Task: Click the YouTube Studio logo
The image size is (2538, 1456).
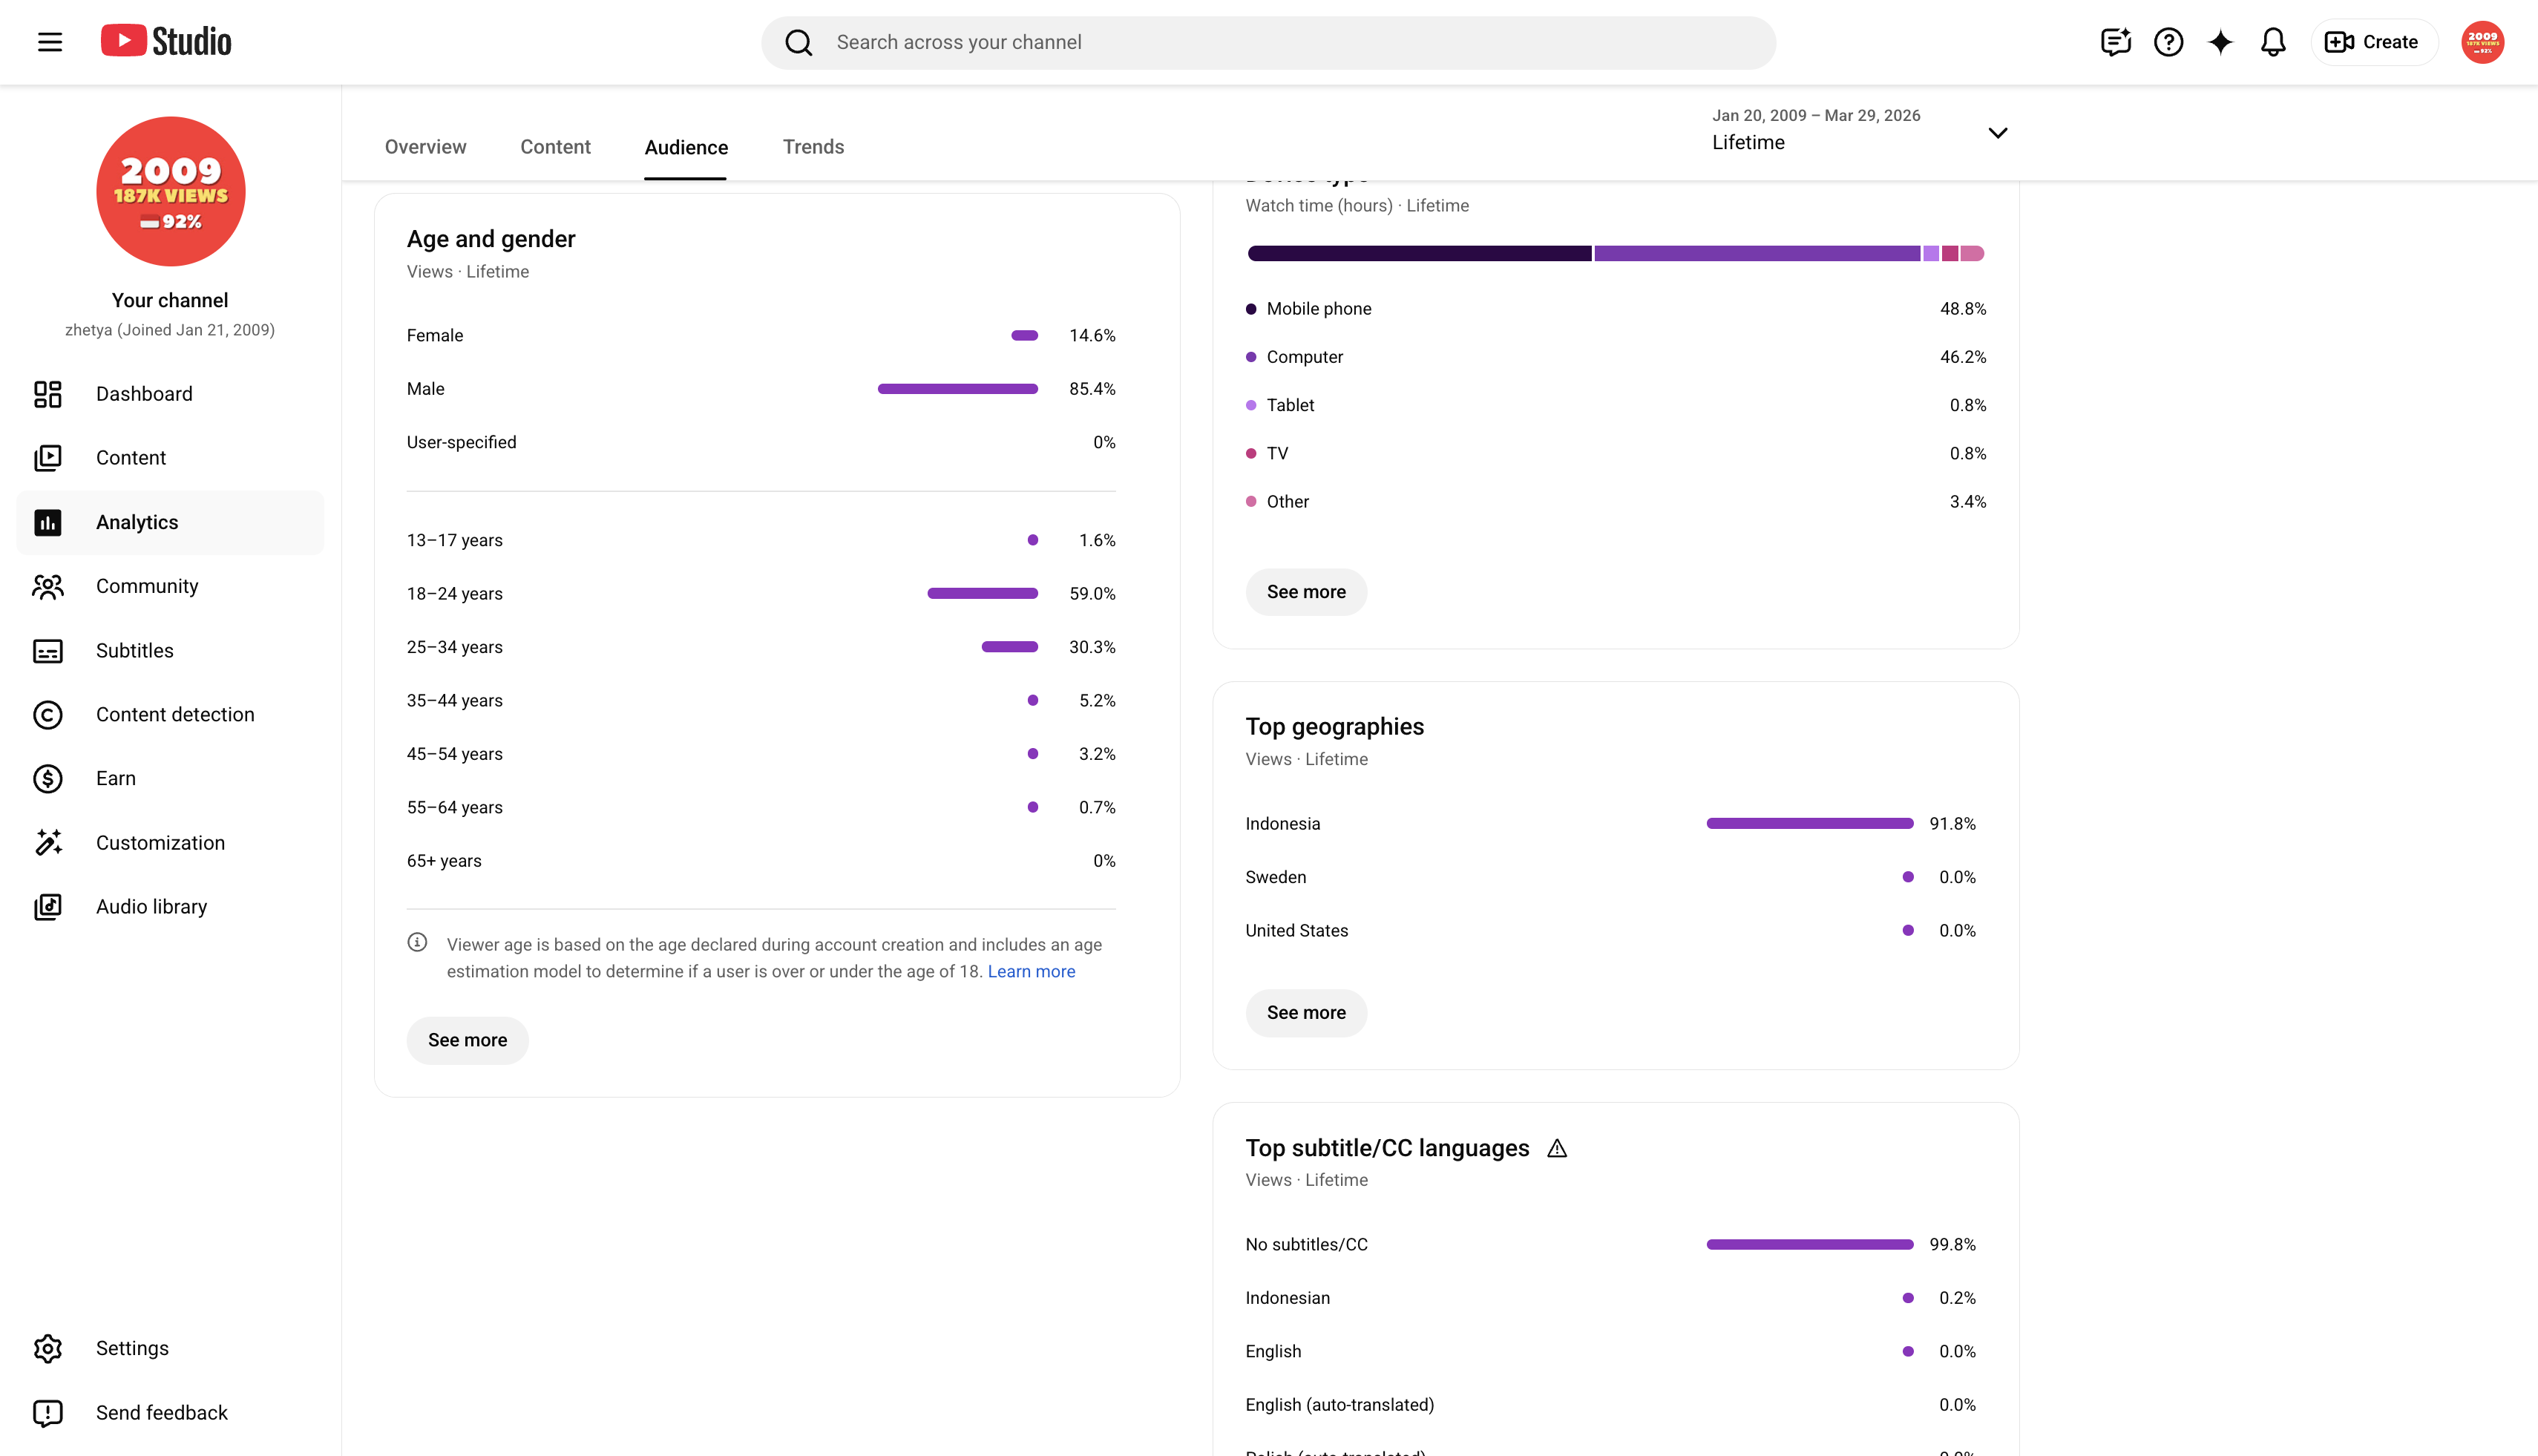Action: click(x=166, y=41)
